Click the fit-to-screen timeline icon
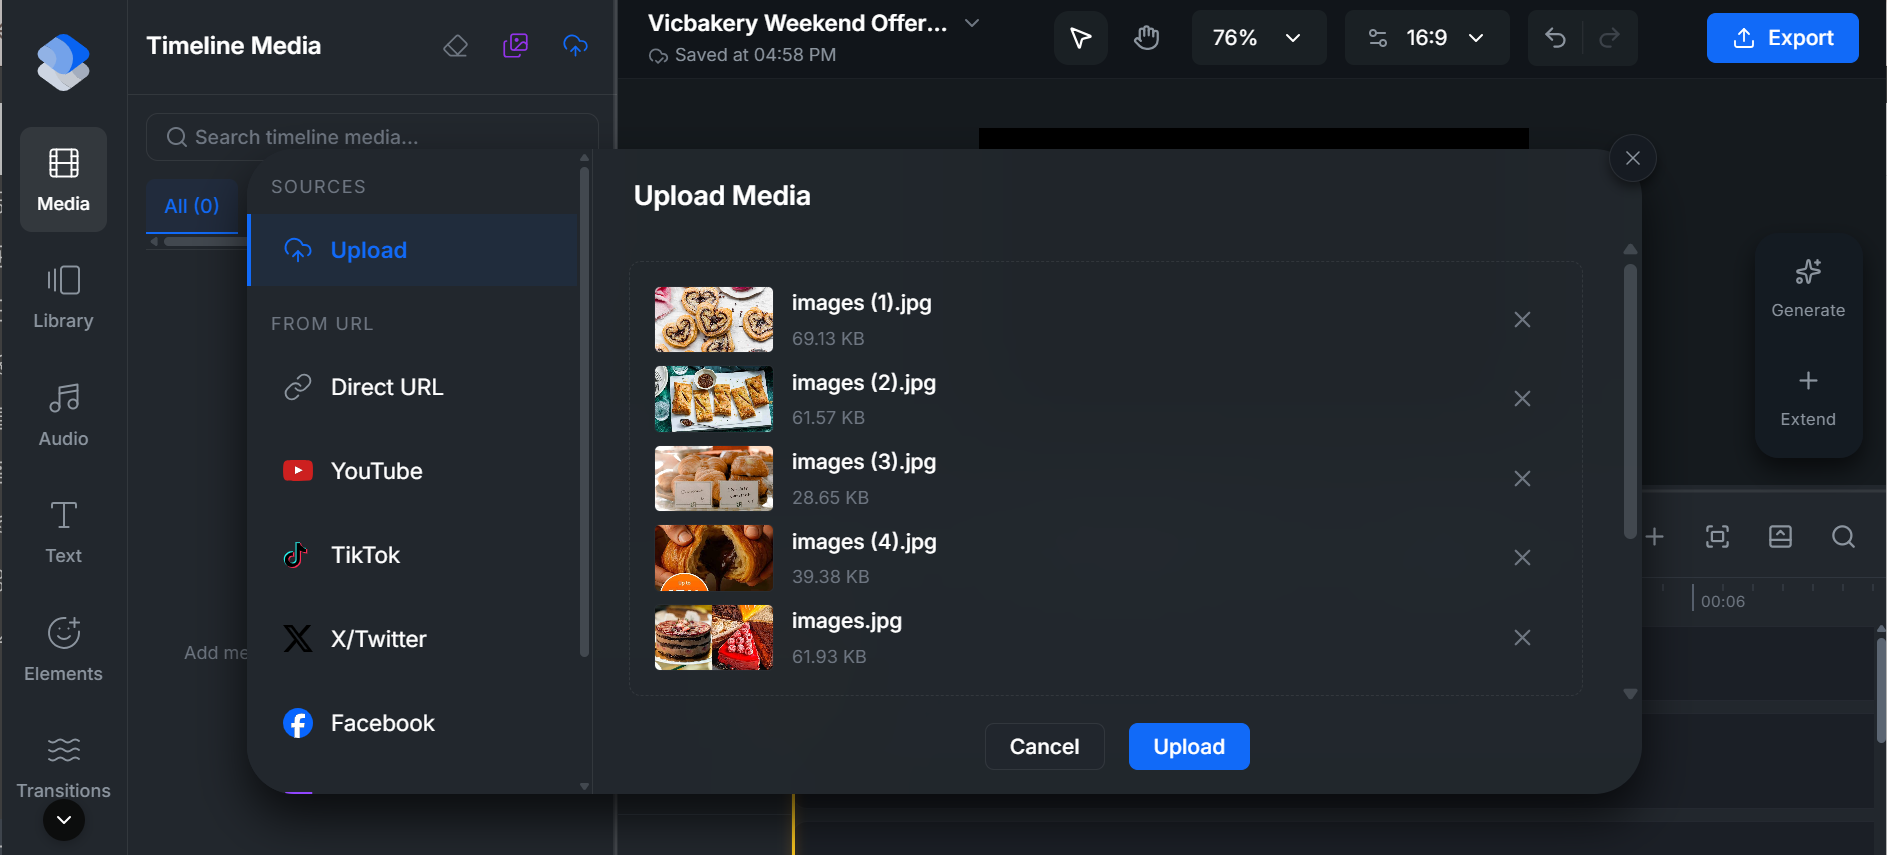 [1717, 537]
